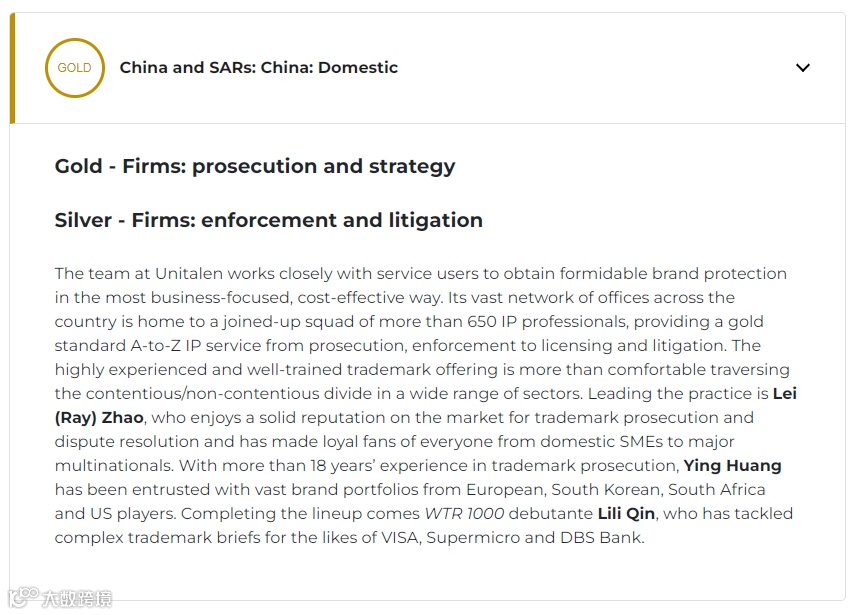Click the gold accent bar on the header

tap(12, 68)
